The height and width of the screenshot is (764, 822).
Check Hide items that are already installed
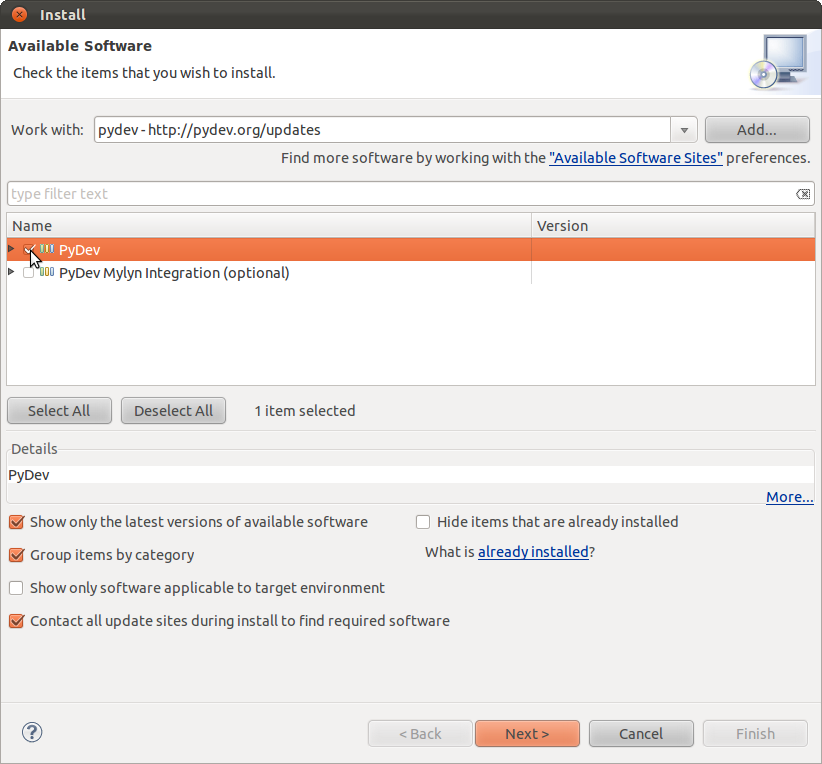point(423,522)
